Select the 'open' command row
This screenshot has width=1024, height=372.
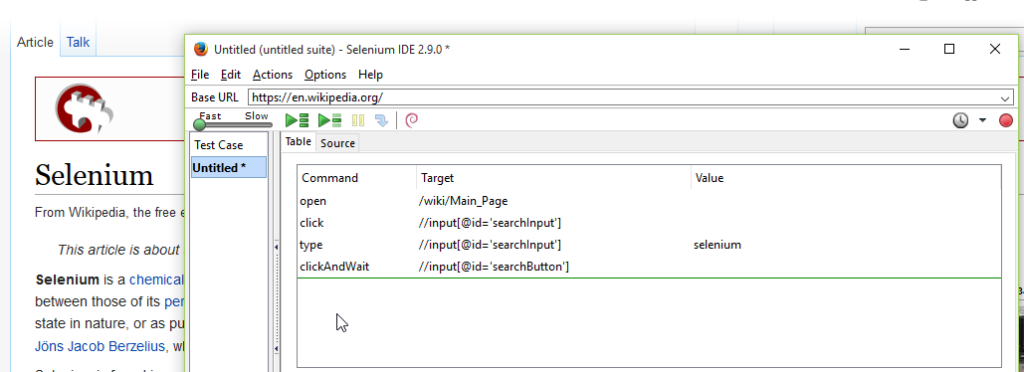coord(649,201)
